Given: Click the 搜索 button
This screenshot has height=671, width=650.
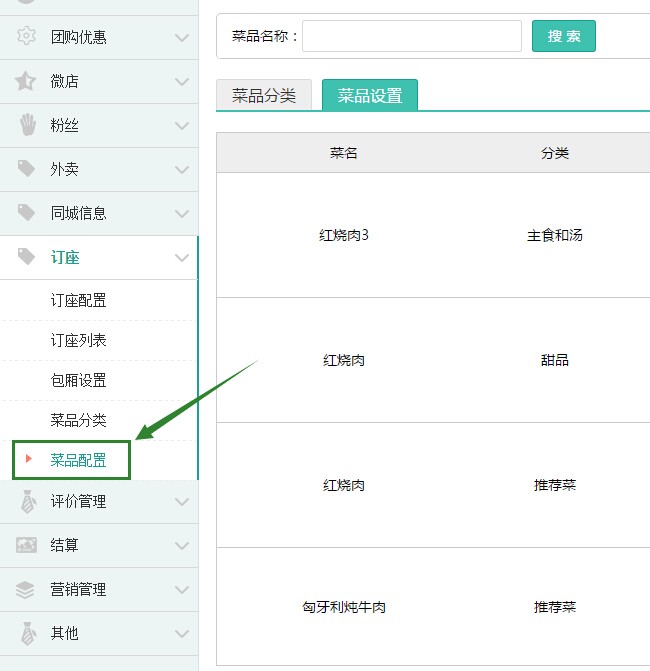Looking at the screenshot, I should [x=564, y=36].
